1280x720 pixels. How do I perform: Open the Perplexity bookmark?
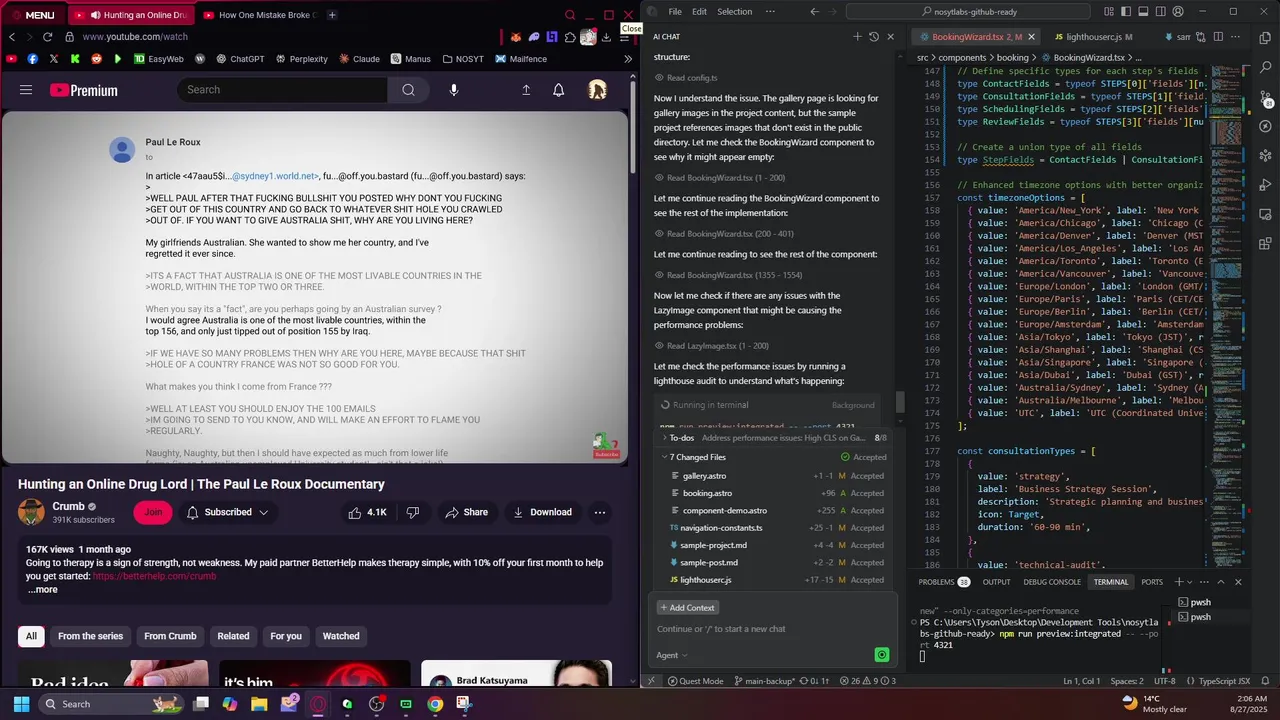coord(300,59)
